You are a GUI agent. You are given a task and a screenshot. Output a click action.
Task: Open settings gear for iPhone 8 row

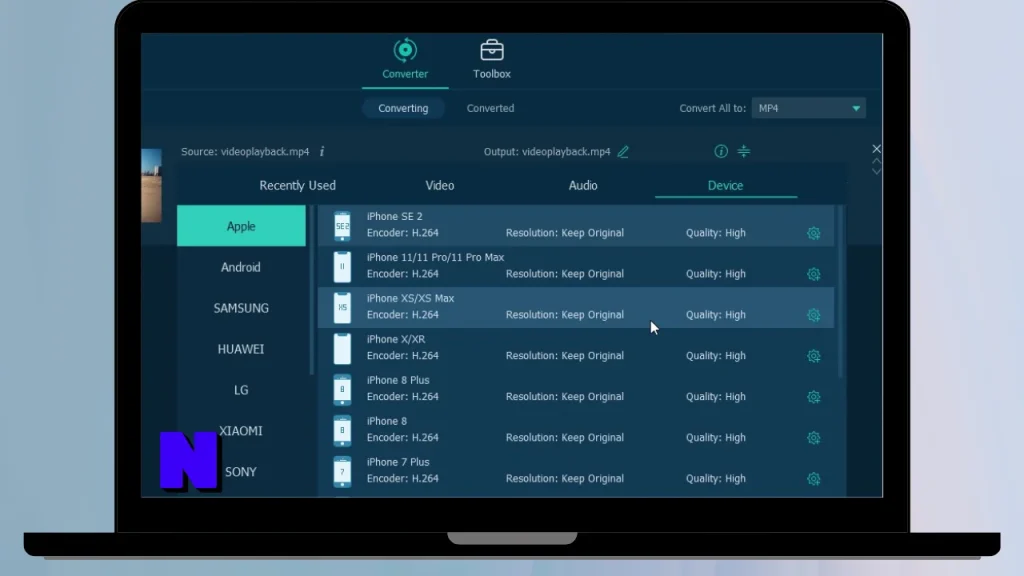[x=814, y=438]
